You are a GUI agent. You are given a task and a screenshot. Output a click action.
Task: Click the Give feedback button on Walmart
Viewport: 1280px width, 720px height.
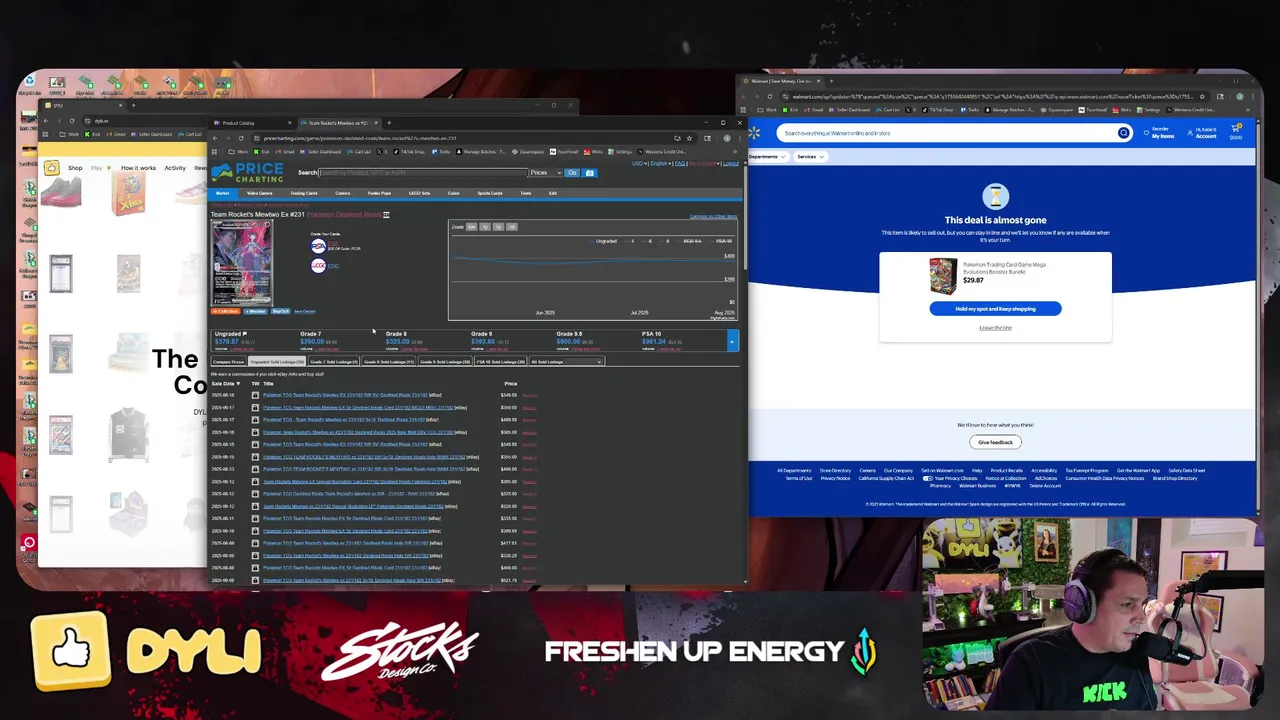(x=995, y=442)
